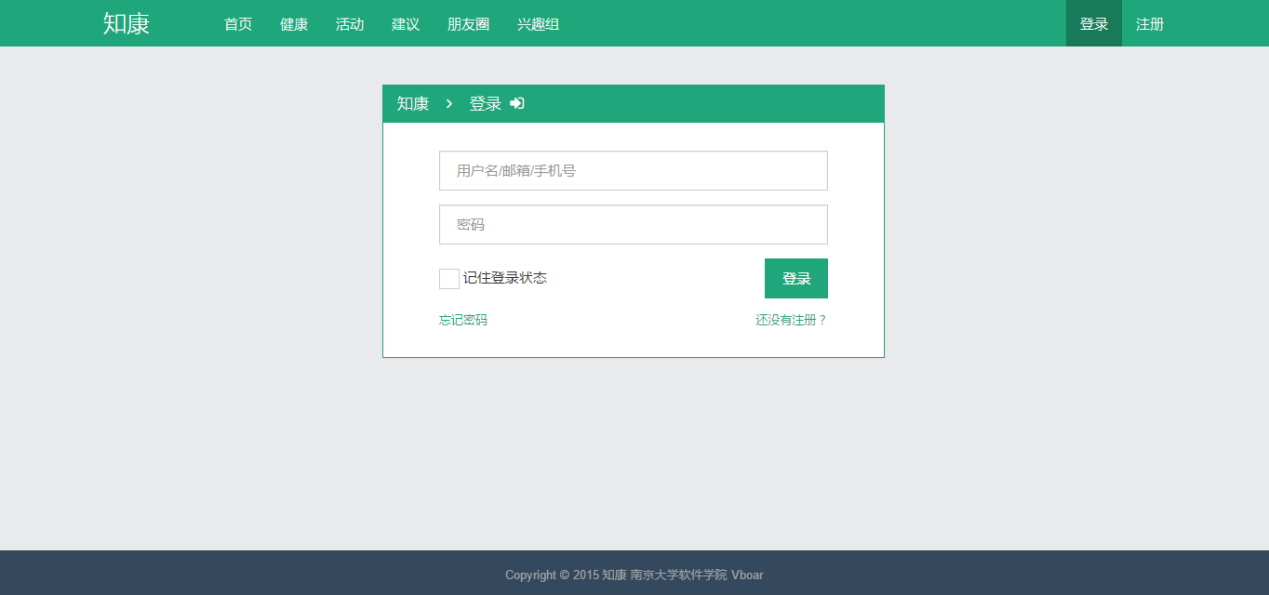
Task: Open the 建议 nav item
Action: tap(405, 24)
